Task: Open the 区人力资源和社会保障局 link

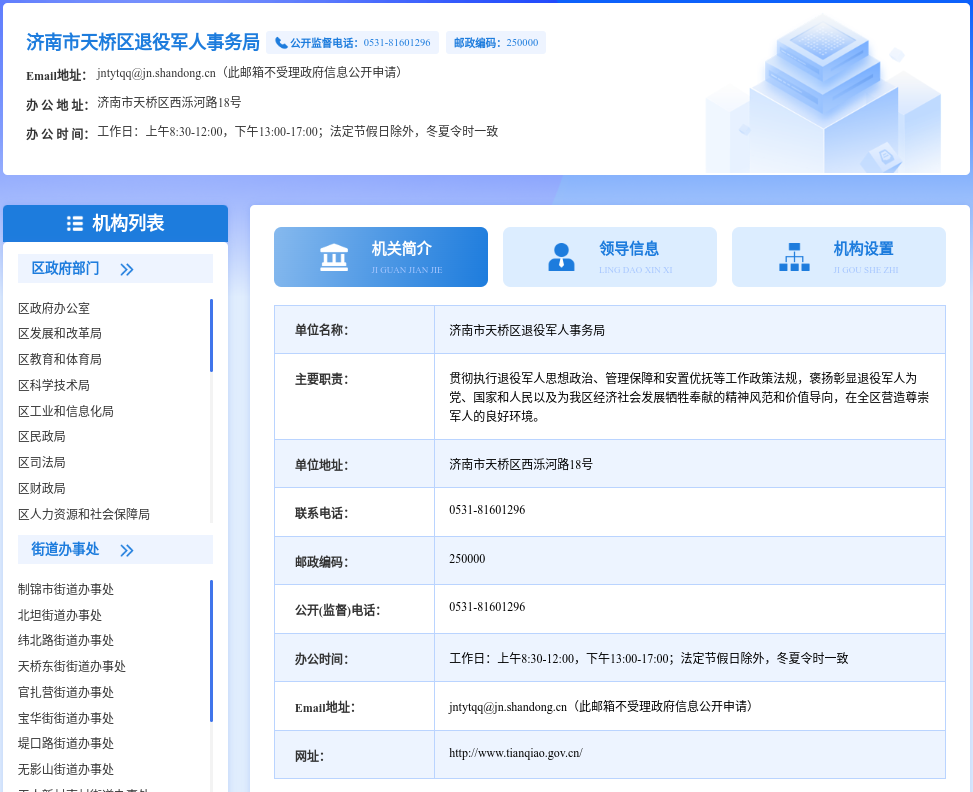Action: coord(84,514)
